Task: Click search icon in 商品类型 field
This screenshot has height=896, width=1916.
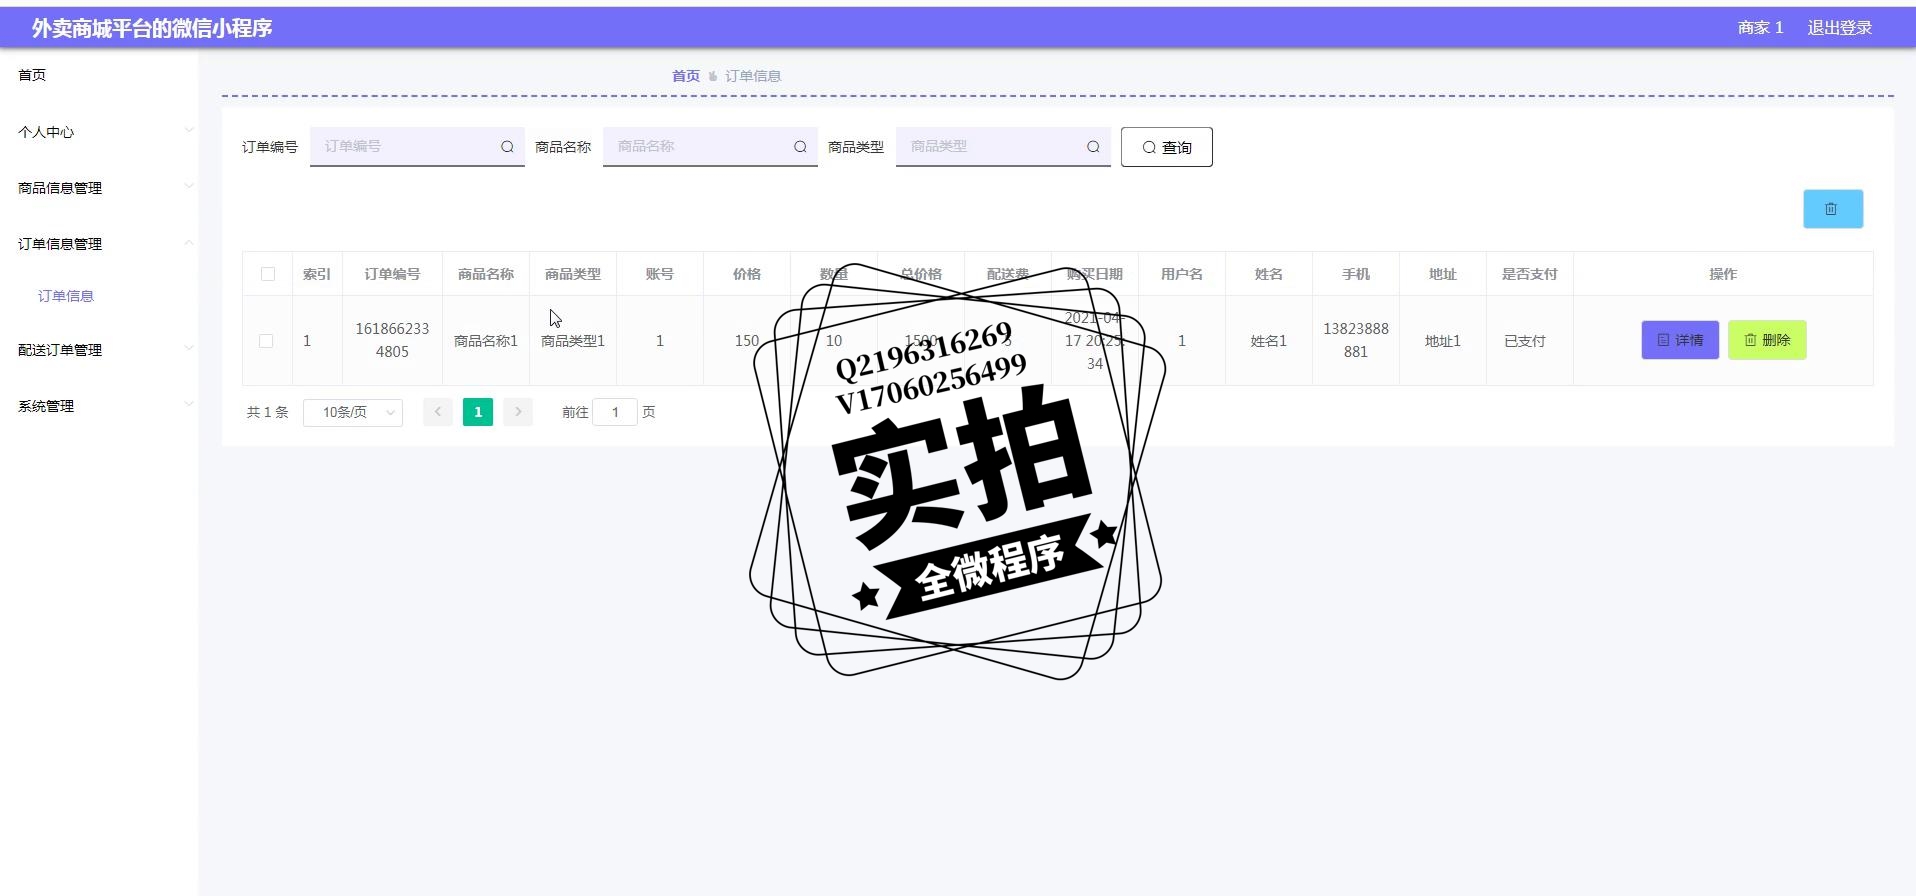Action: click(x=1093, y=147)
